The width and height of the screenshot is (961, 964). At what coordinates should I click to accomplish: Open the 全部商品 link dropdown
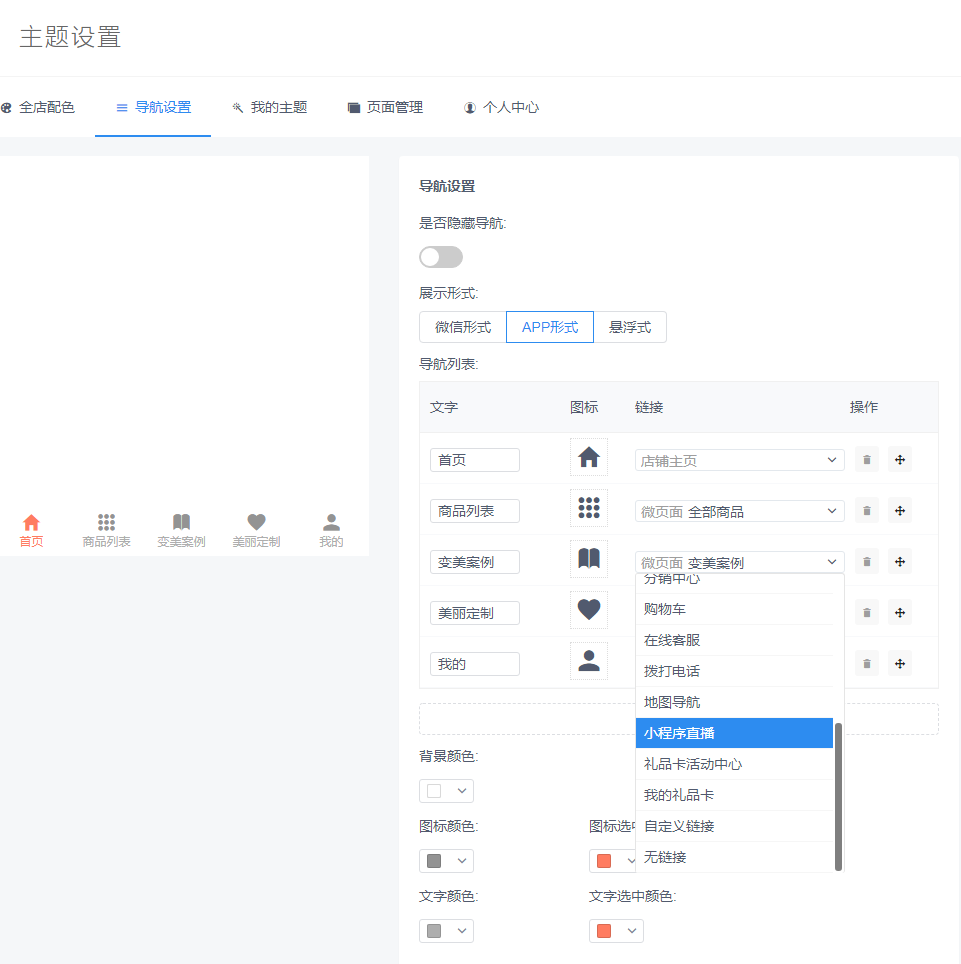point(739,511)
